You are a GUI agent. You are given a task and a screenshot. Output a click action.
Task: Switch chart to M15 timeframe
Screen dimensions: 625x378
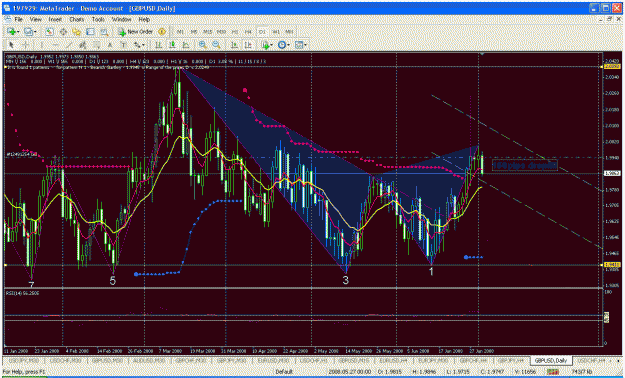pos(207,32)
